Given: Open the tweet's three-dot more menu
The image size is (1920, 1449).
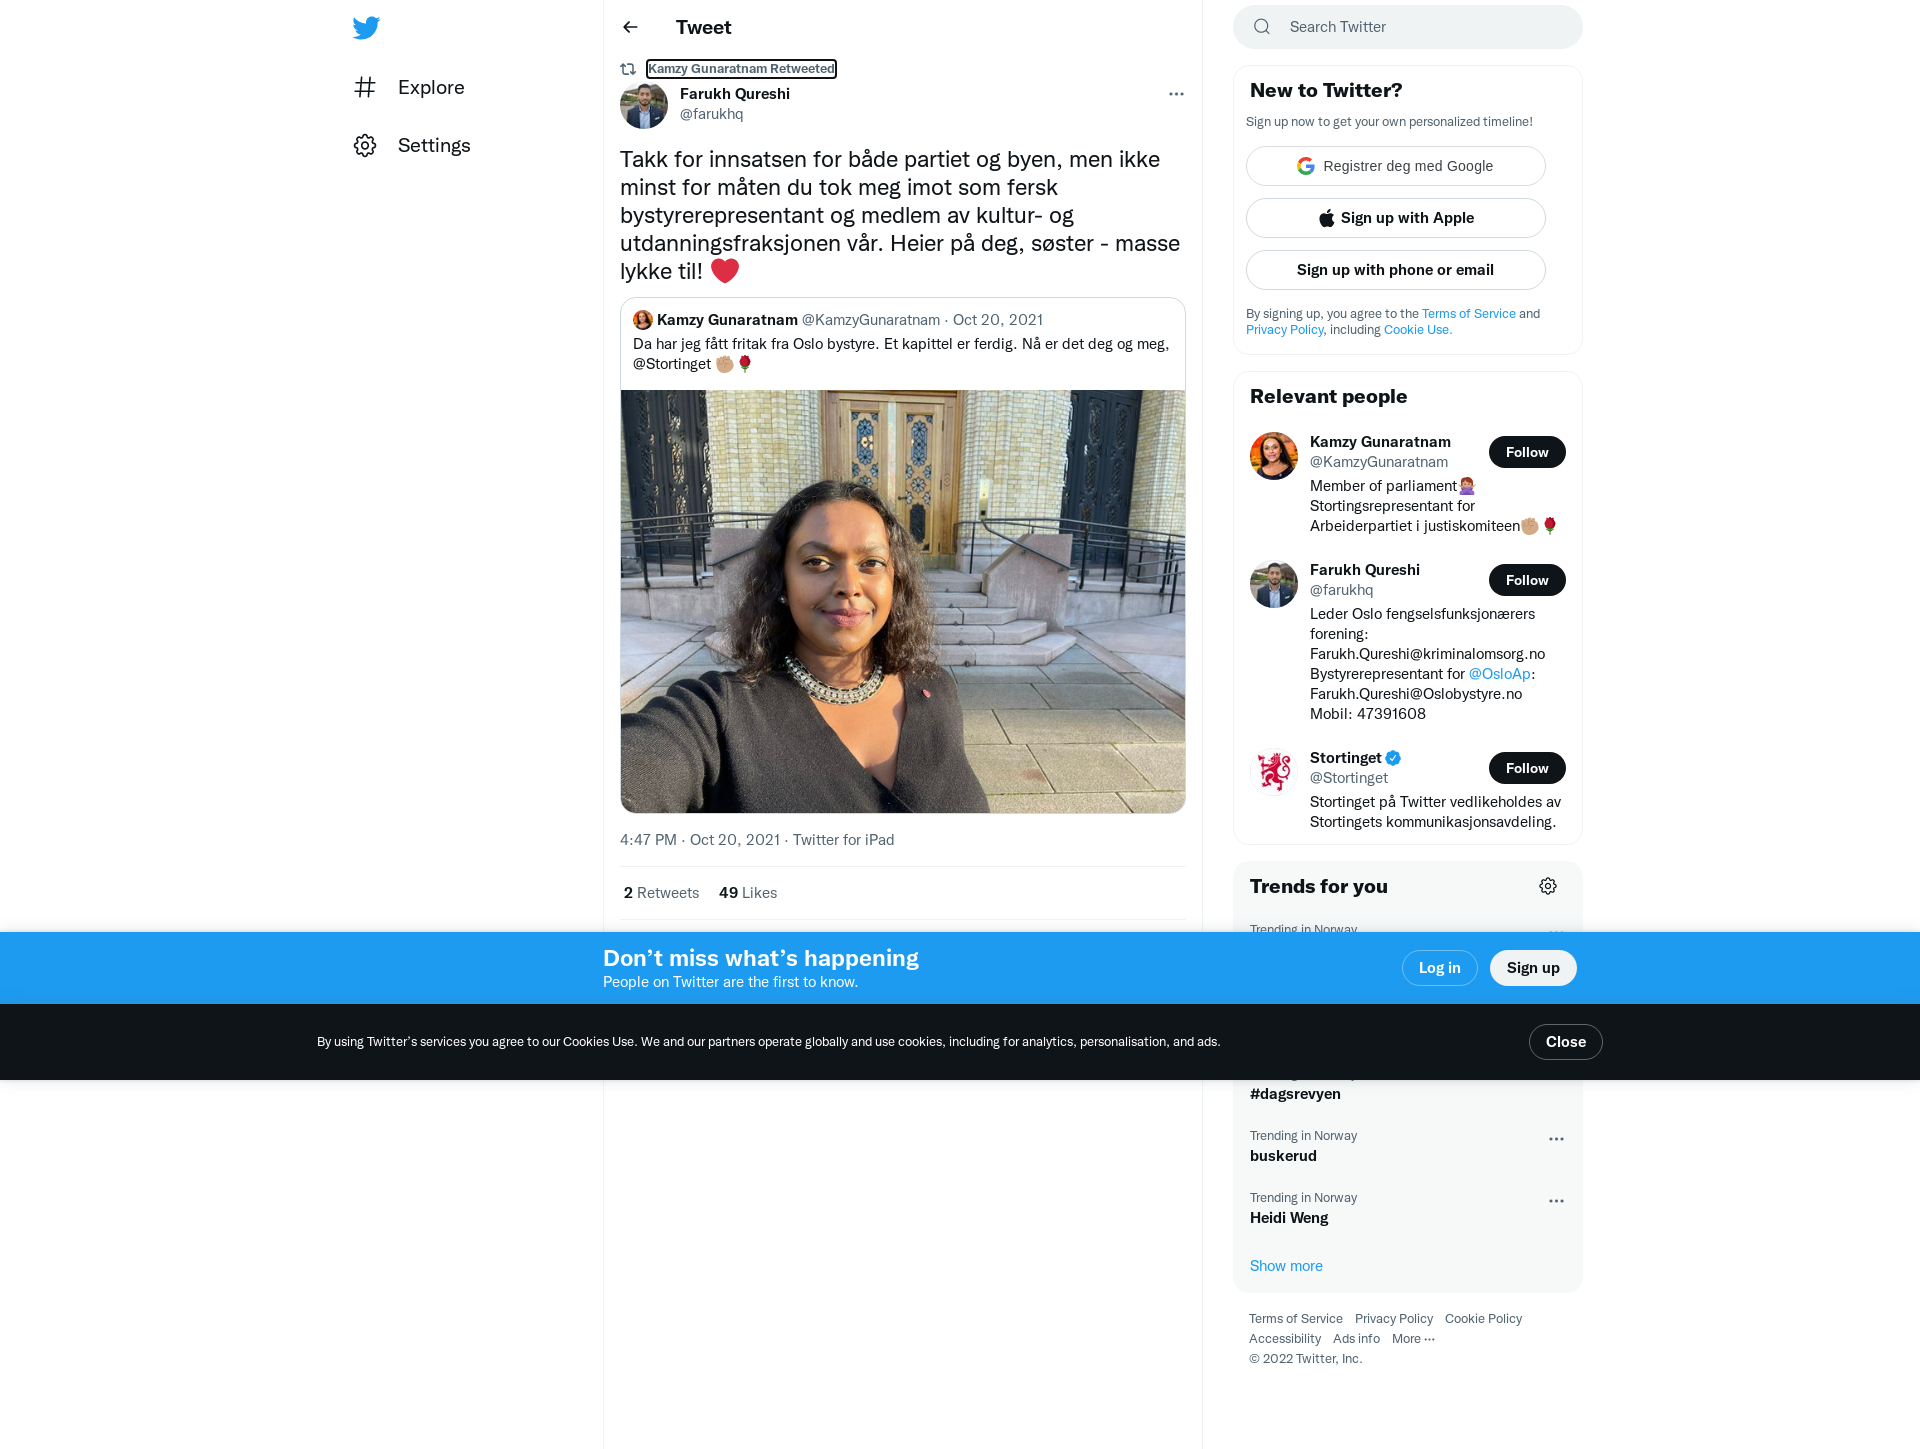Looking at the screenshot, I should point(1176,94).
